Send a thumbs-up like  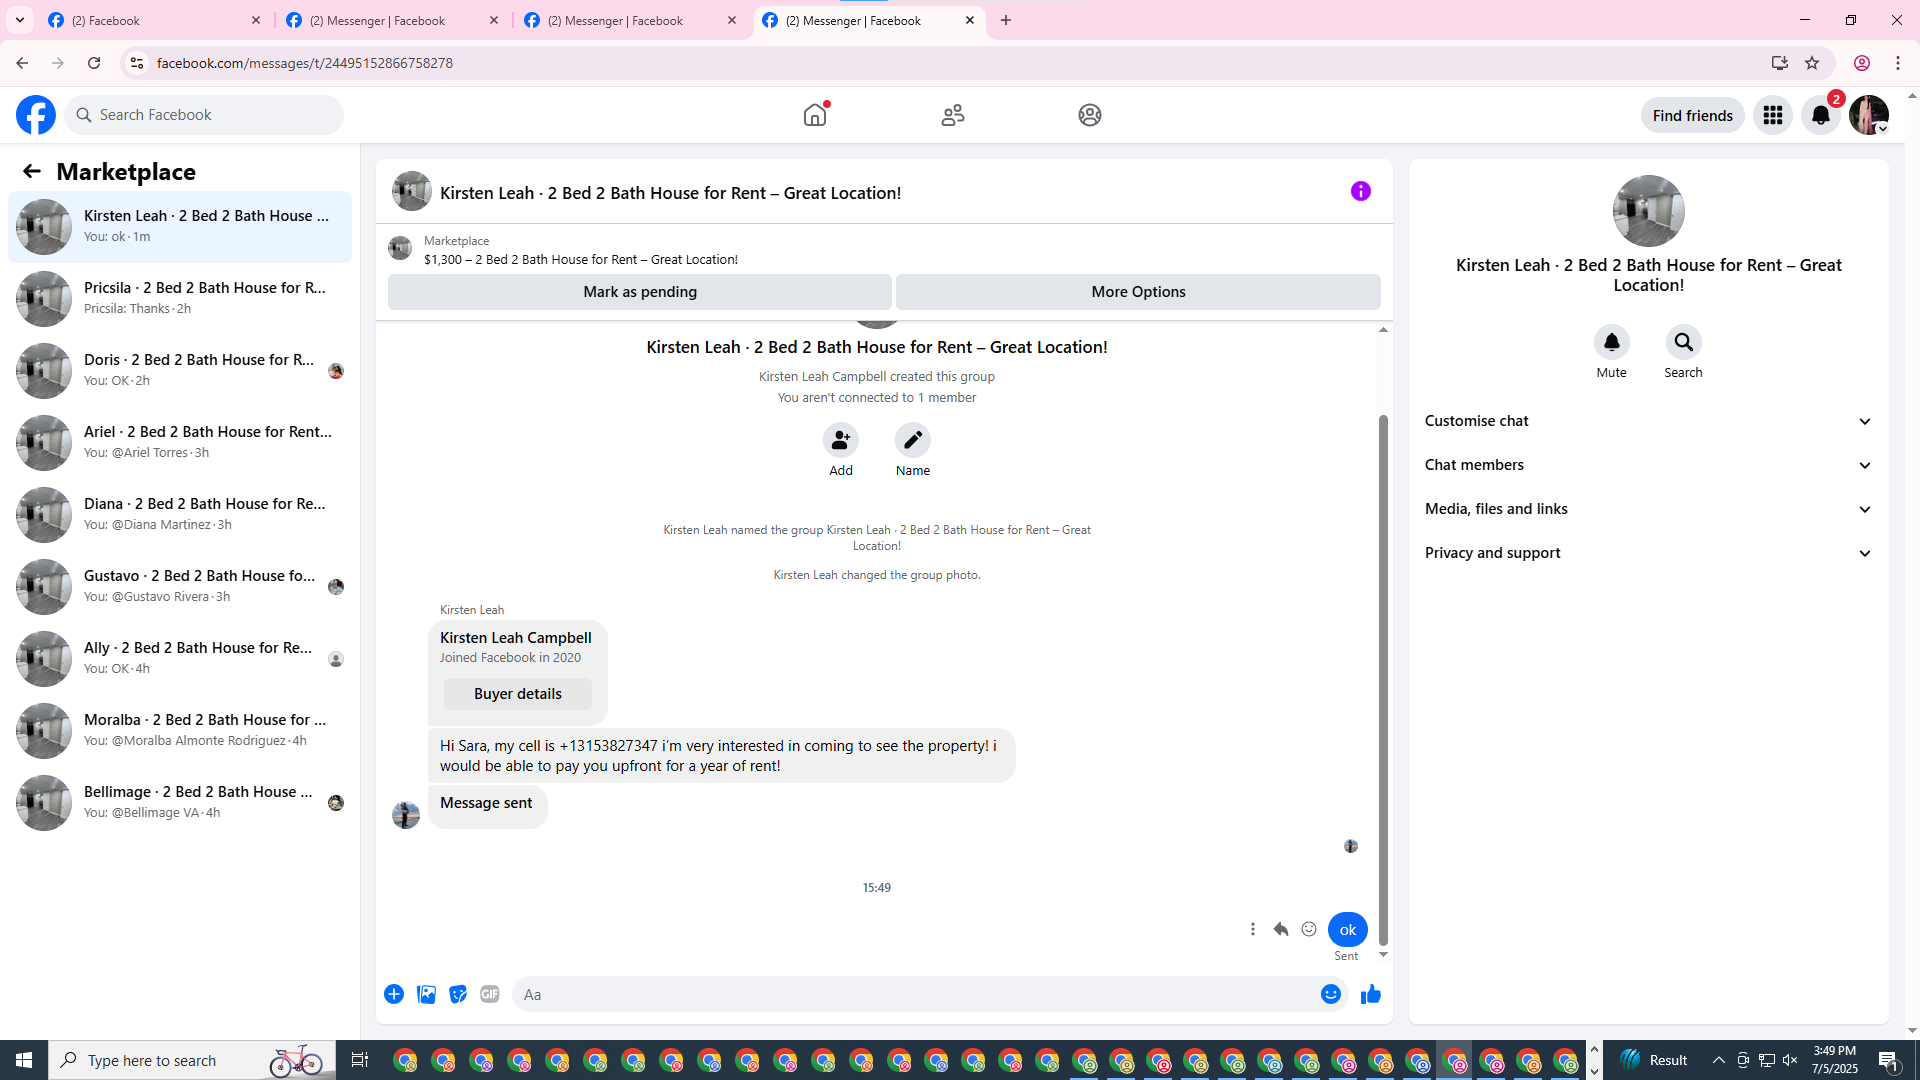1370,994
